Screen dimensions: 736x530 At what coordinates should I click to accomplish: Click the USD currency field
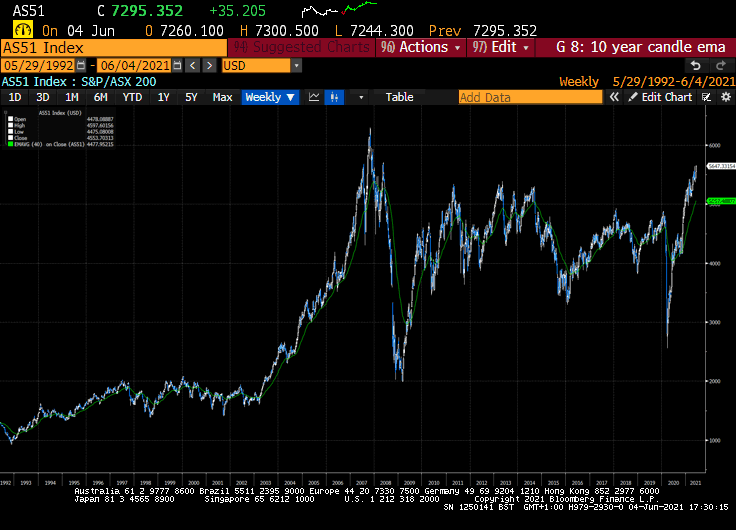(256, 65)
